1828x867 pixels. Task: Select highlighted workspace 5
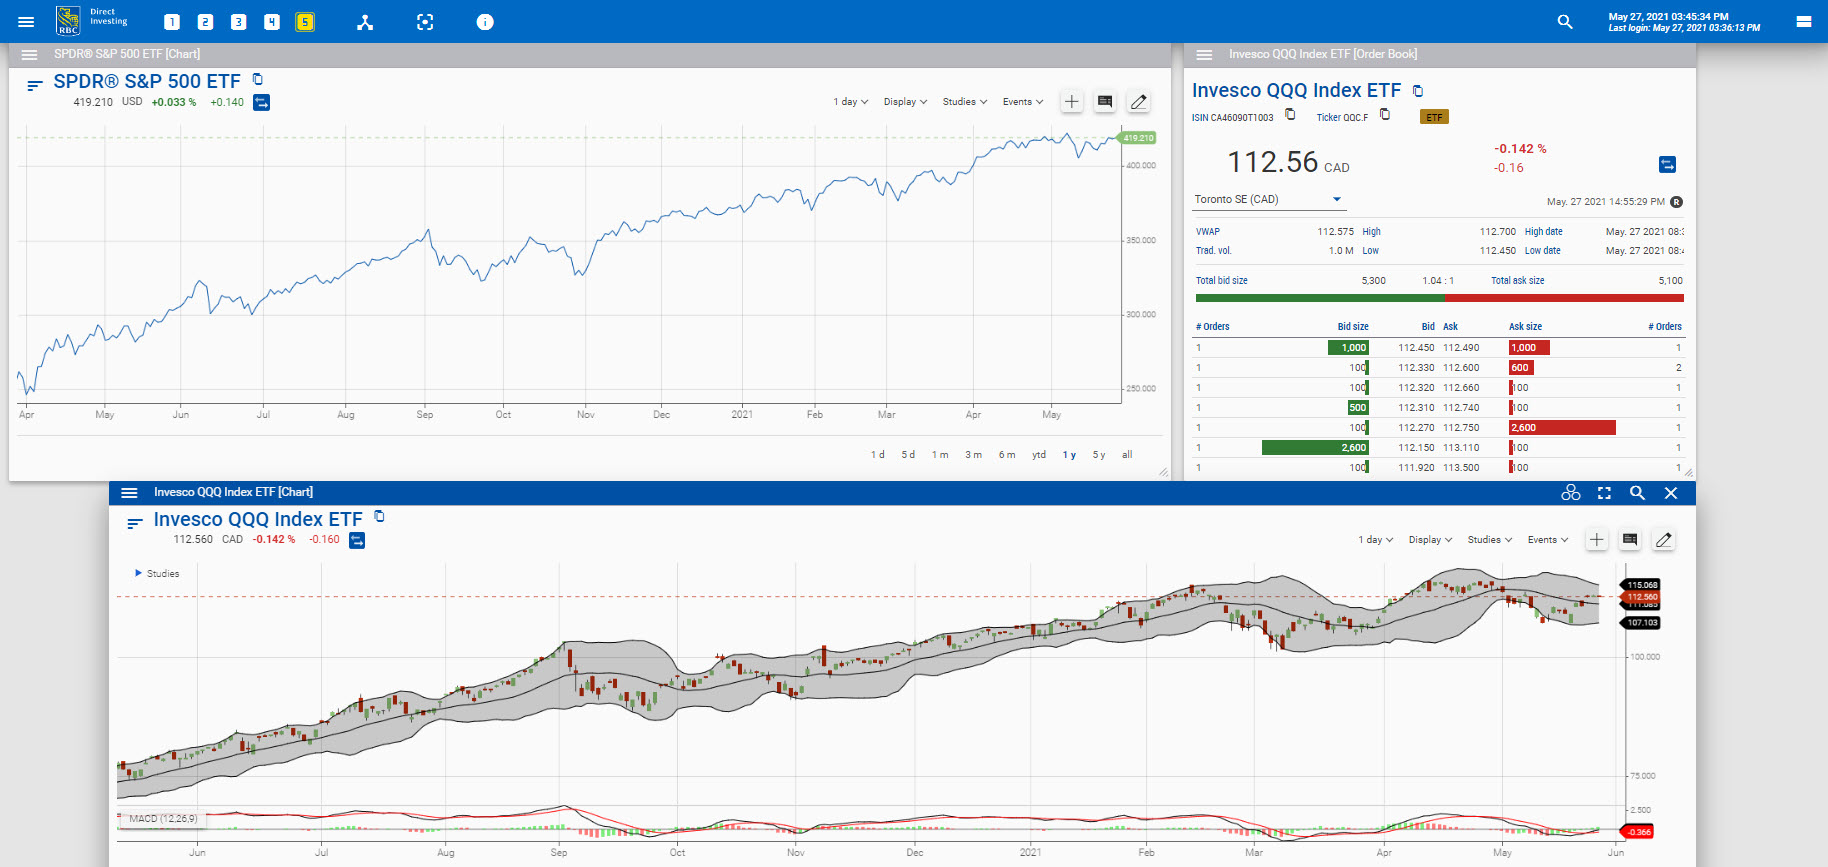pyautogui.click(x=305, y=22)
